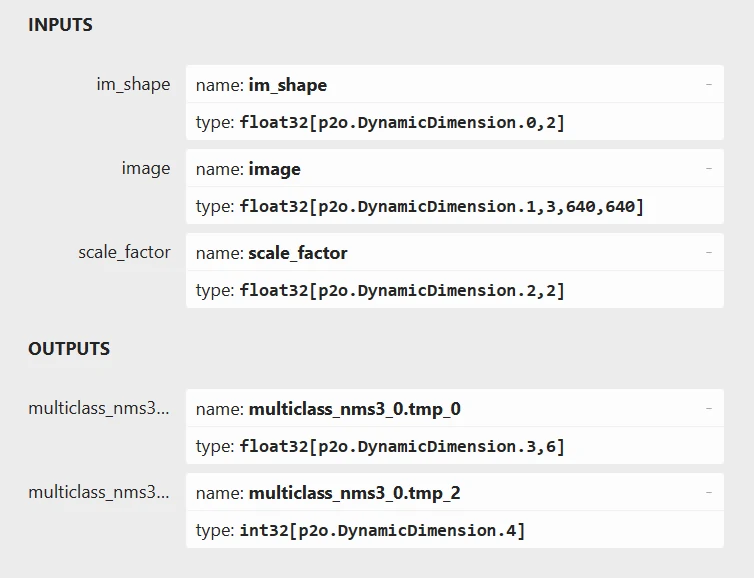Collapse the scale_factor input entry
Image resolution: width=754 pixels, height=578 pixels.
coord(709,253)
